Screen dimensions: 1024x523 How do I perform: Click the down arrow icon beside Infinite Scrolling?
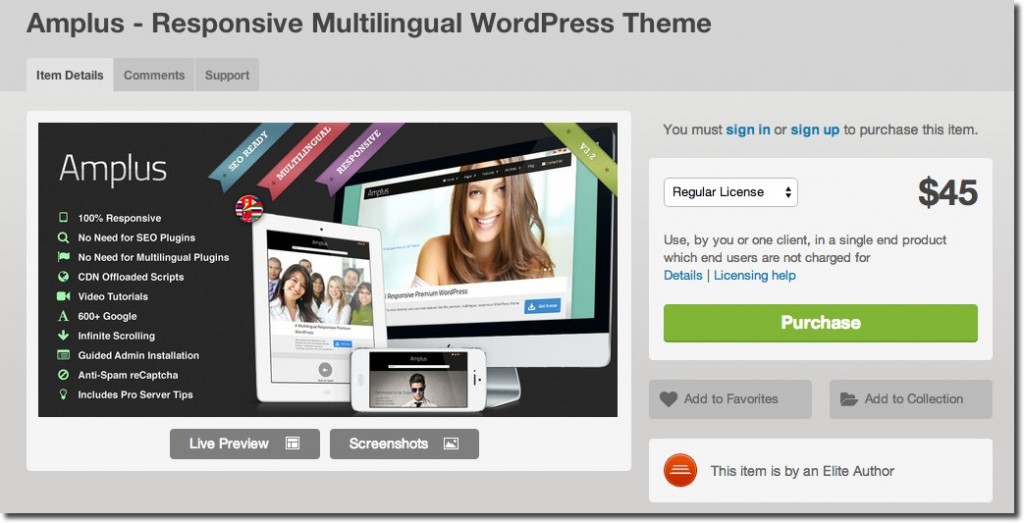click(x=63, y=336)
